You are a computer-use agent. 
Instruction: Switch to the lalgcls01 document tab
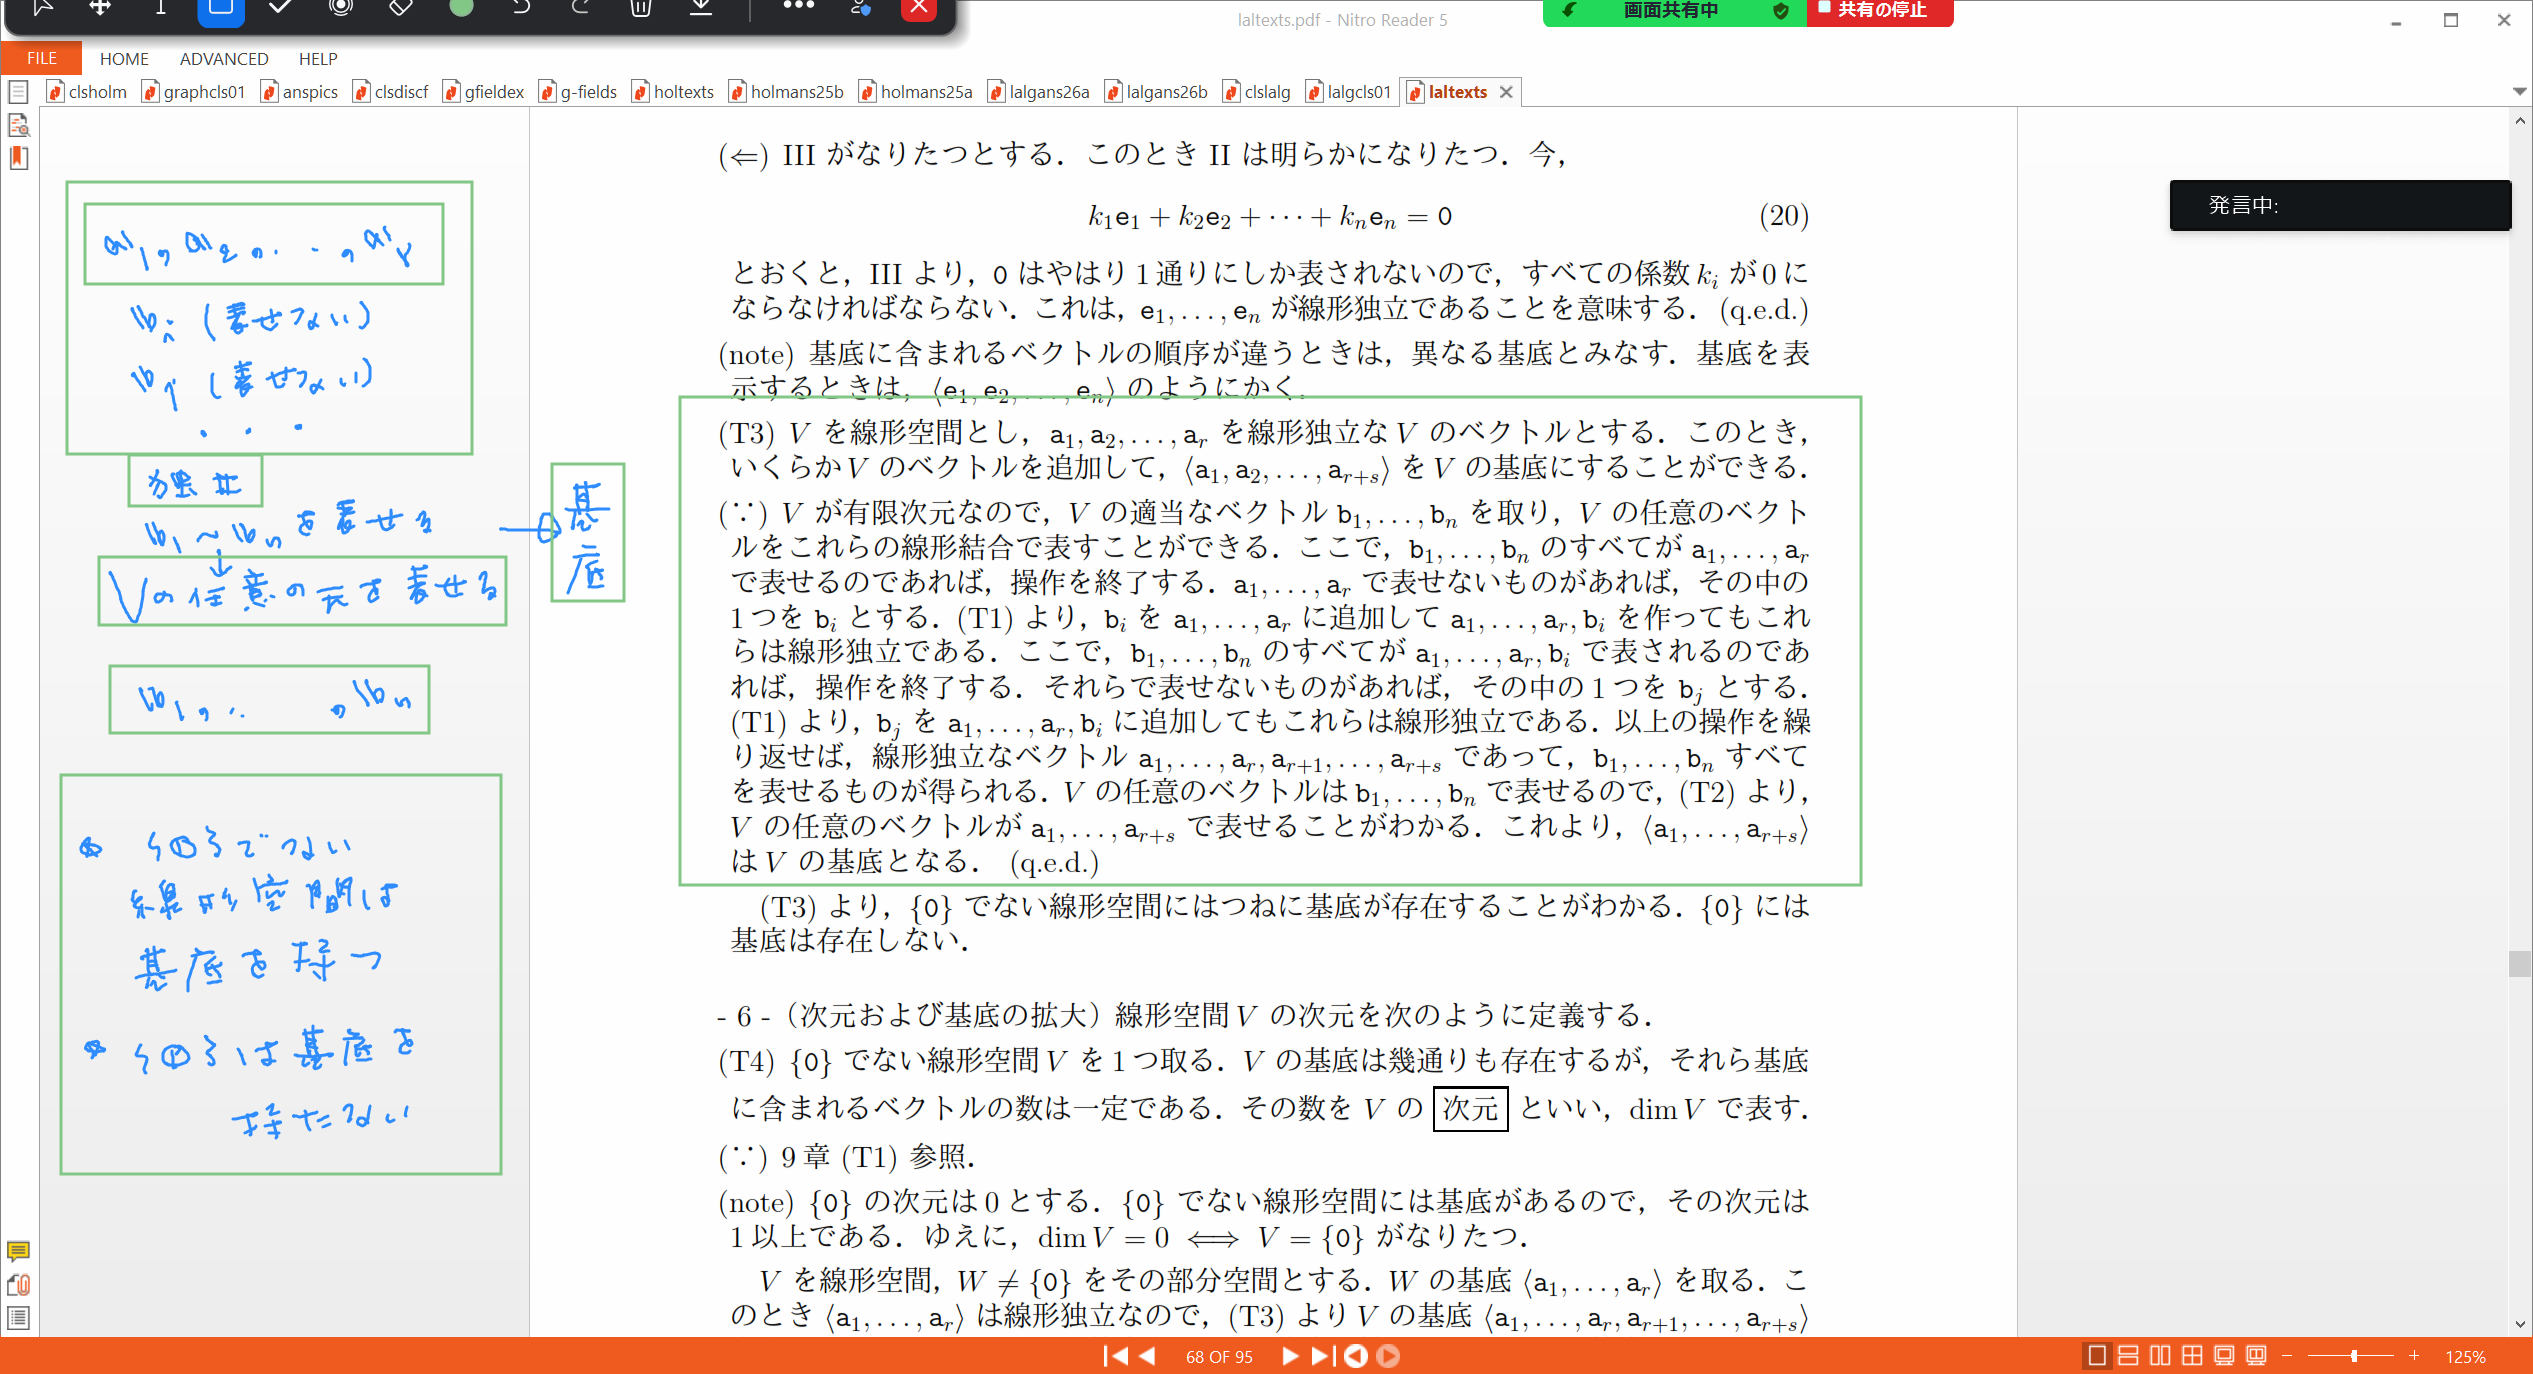(x=1349, y=92)
